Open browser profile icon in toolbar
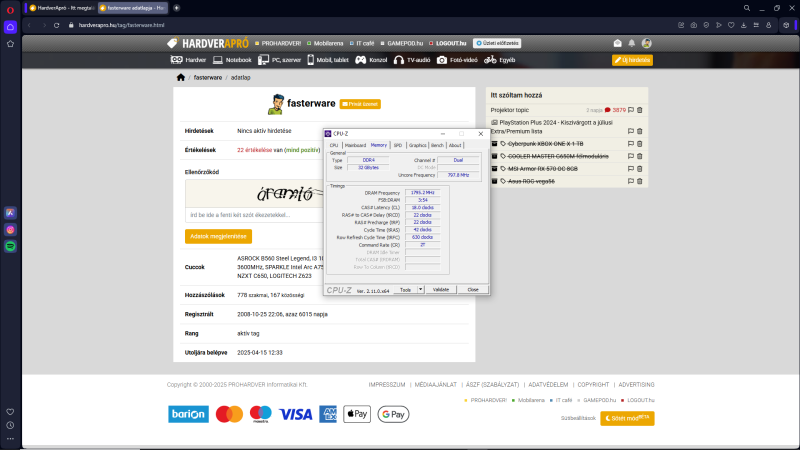This screenshot has width=800, height=450. [768, 25]
